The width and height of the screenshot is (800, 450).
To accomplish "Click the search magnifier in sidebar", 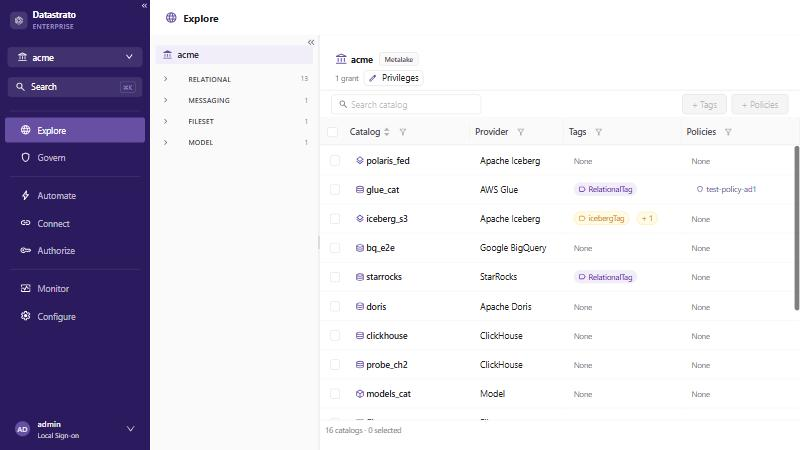I will (20, 87).
